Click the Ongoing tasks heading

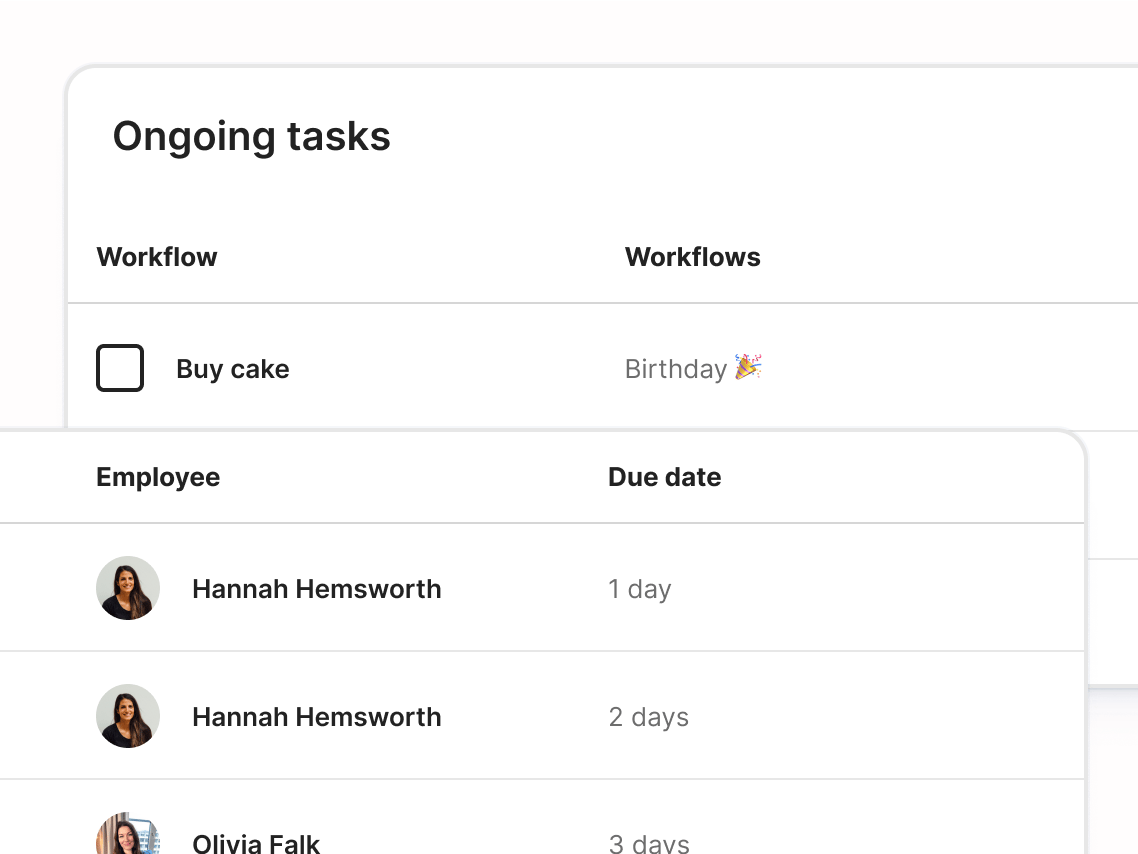click(251, 136)
